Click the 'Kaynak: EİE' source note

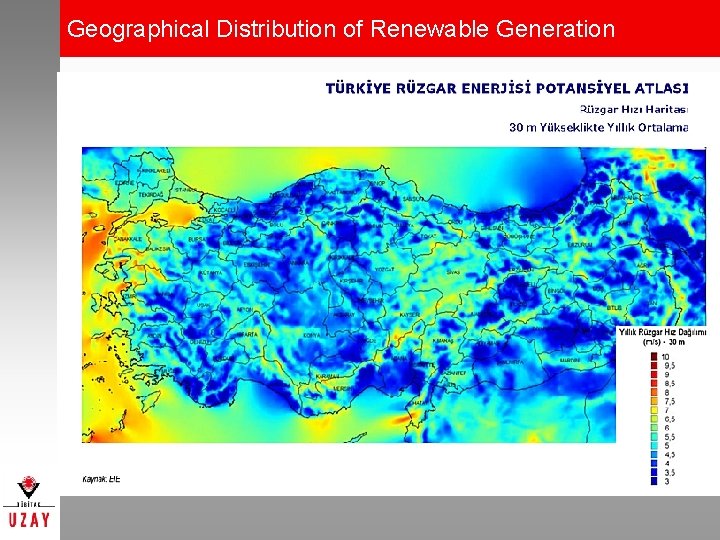pyautogui.click(x=101, y=479)
